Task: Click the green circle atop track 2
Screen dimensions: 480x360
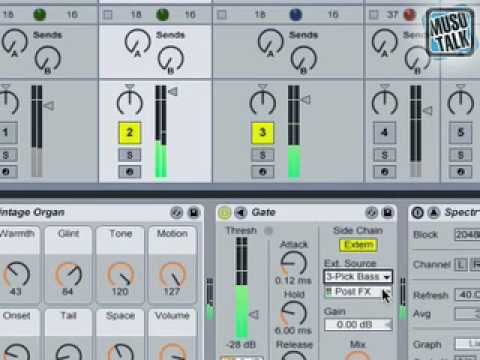Action: (162, 14)
